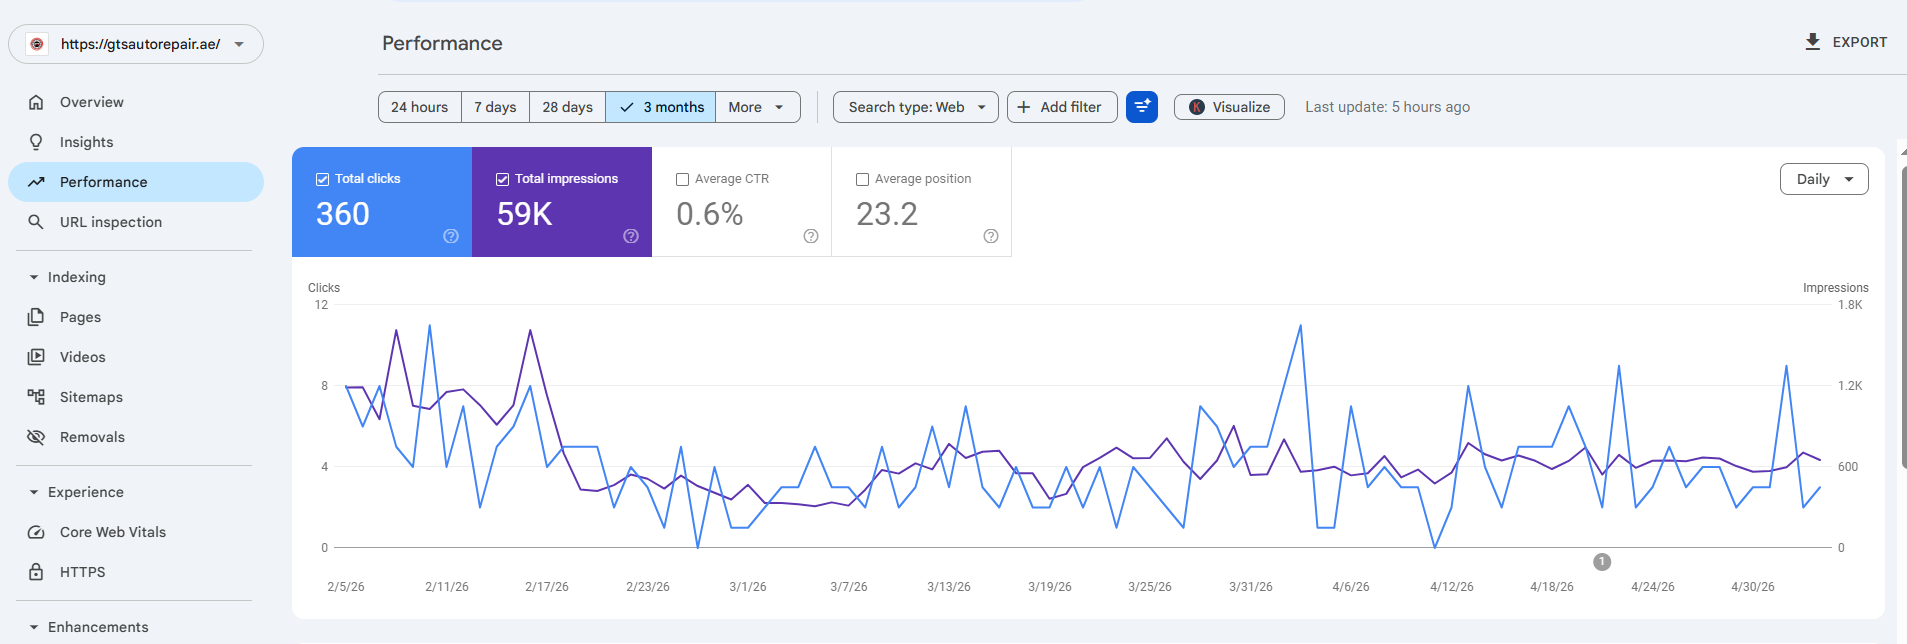Click the Add filter button
The image size is (1907, 644).
[x=1061, y=107]
